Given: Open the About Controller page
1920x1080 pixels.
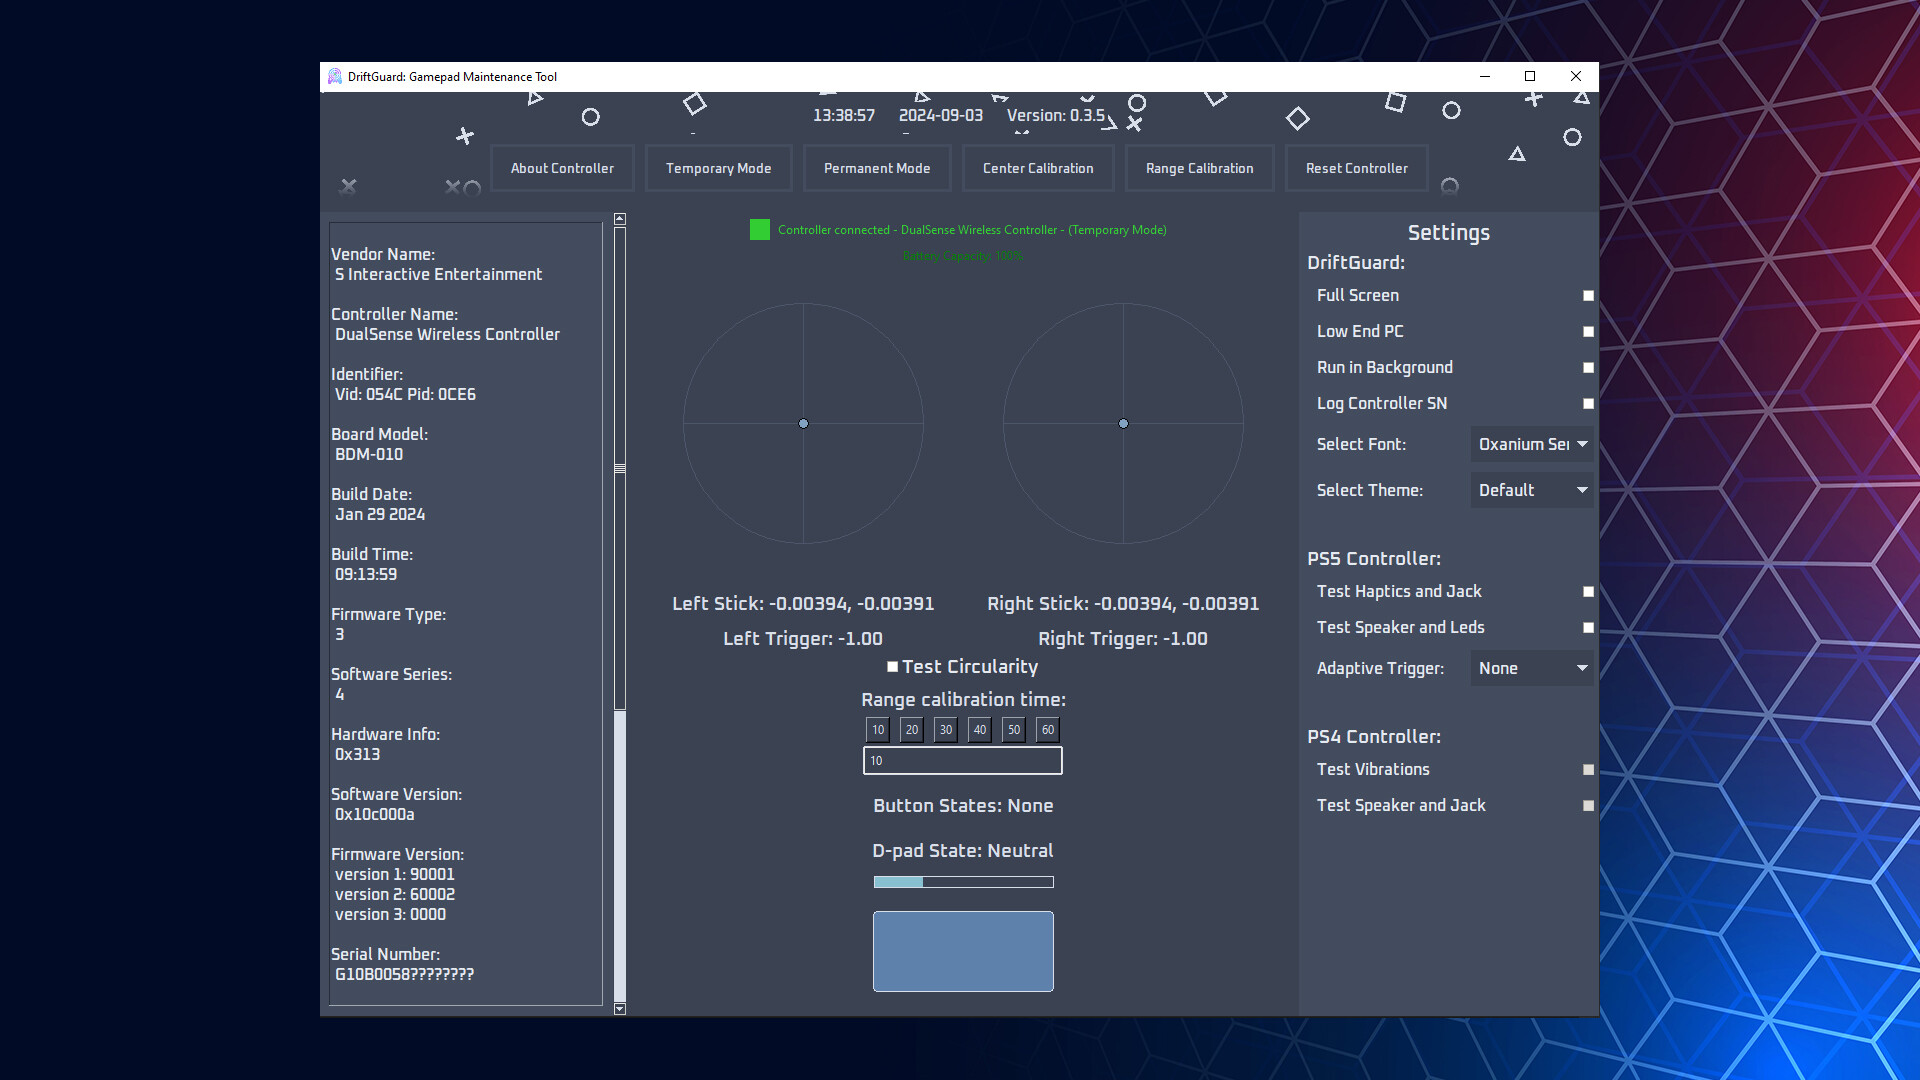Looking at the screenshot, I should (562, 168).
